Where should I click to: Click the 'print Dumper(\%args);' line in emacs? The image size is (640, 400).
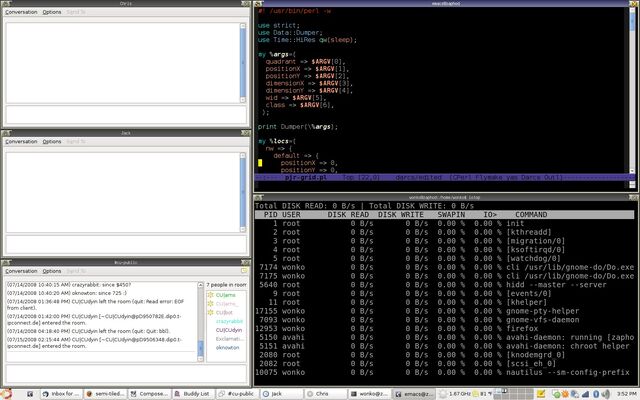tap(298, 127)
